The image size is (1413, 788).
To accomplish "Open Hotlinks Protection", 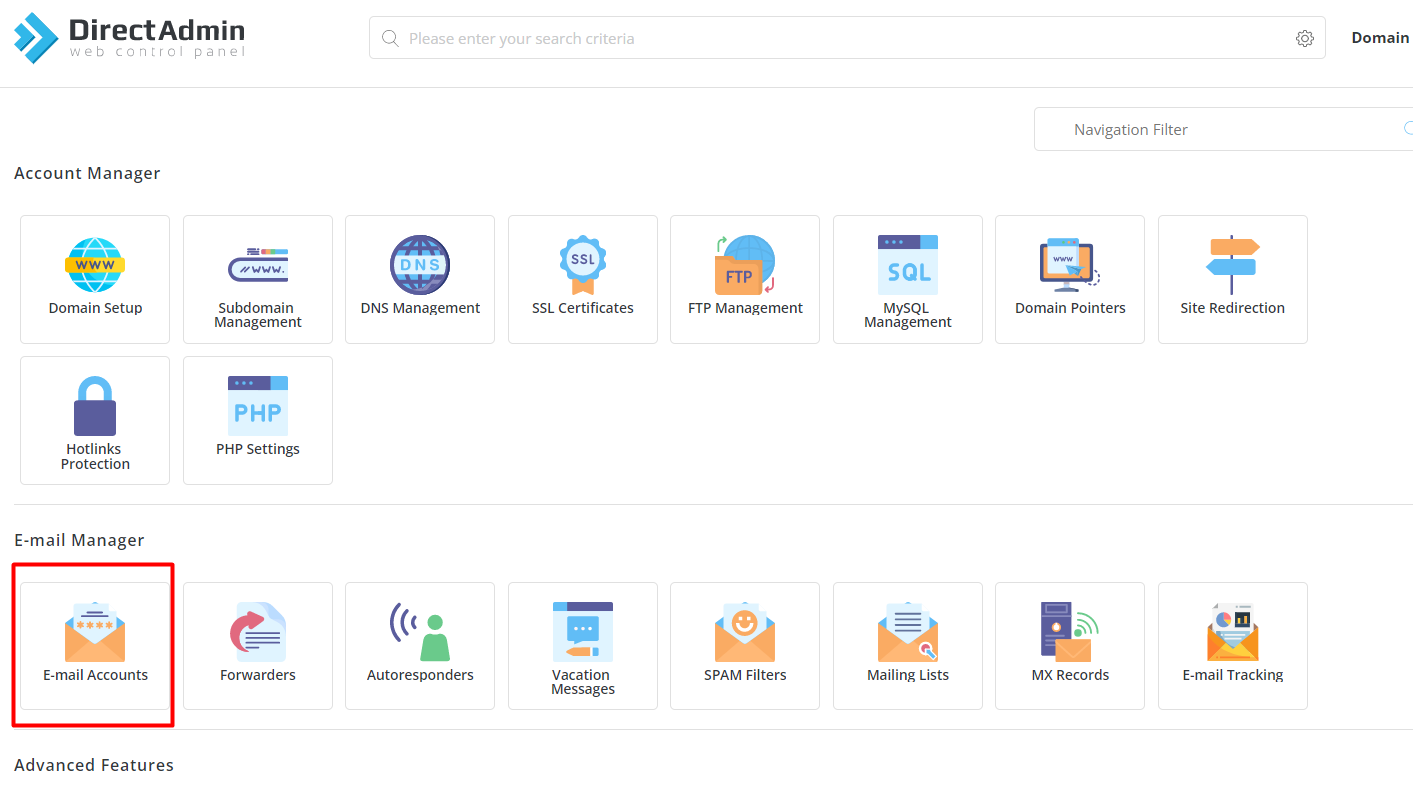I will coord(94,420).
